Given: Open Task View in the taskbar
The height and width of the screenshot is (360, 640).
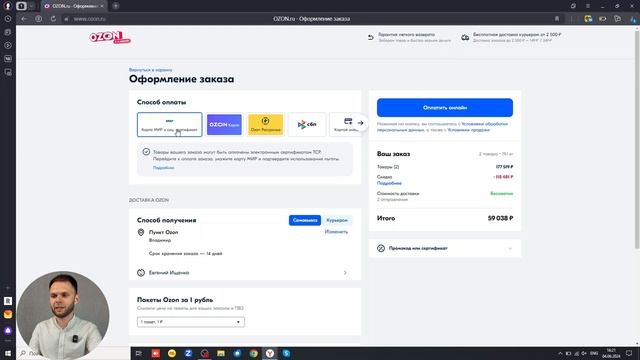Looking at the screenshot, I should 138,353.
